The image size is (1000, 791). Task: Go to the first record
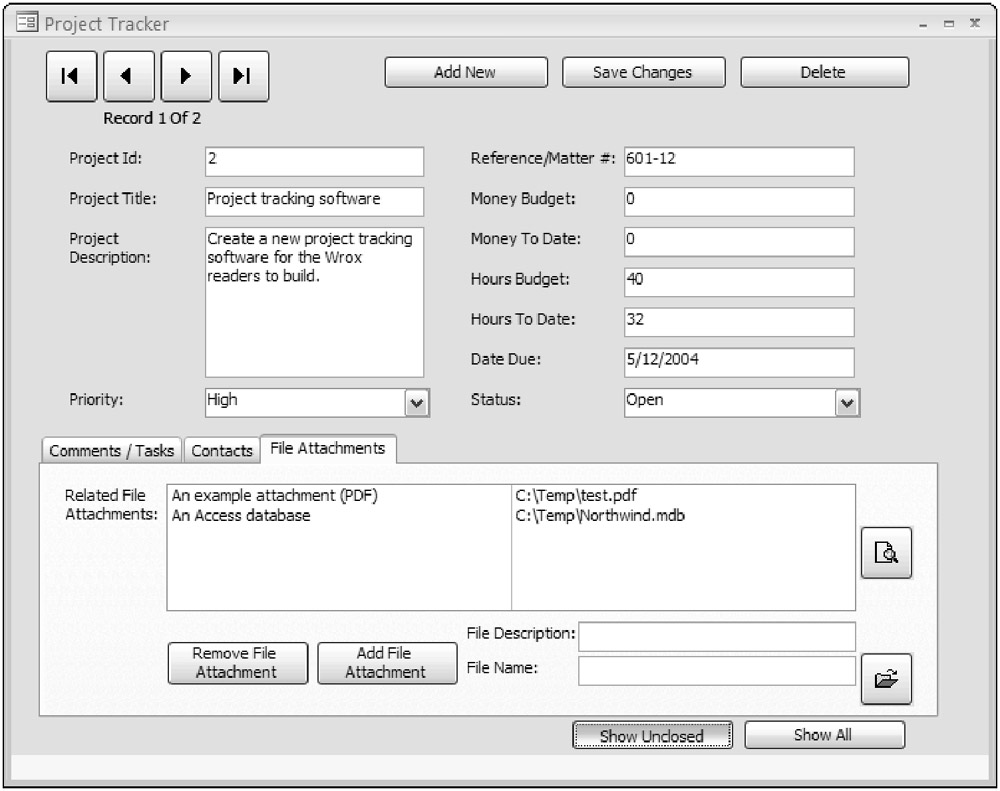70,77
